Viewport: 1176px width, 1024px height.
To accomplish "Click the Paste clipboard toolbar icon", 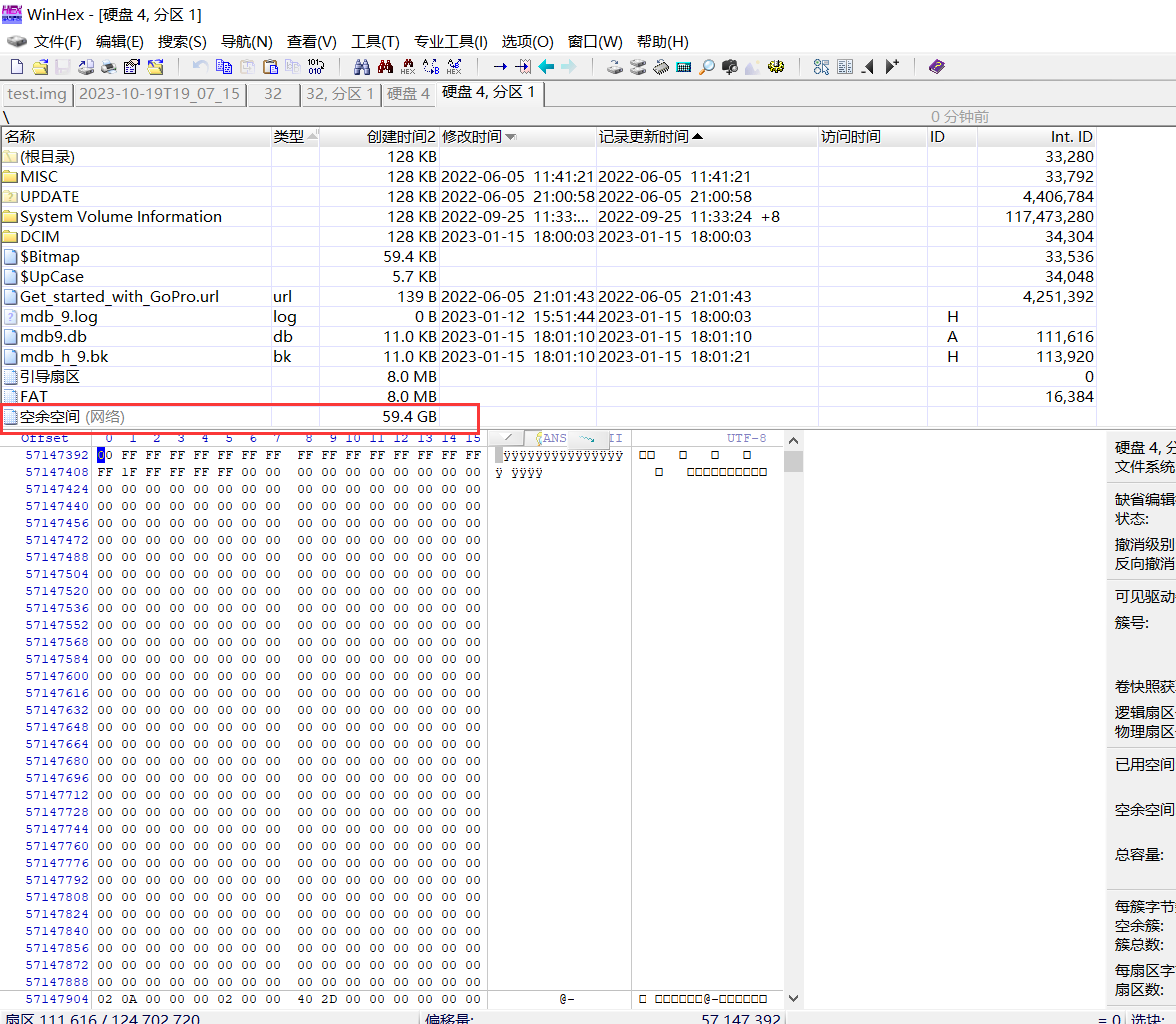I will click(270, 67).
